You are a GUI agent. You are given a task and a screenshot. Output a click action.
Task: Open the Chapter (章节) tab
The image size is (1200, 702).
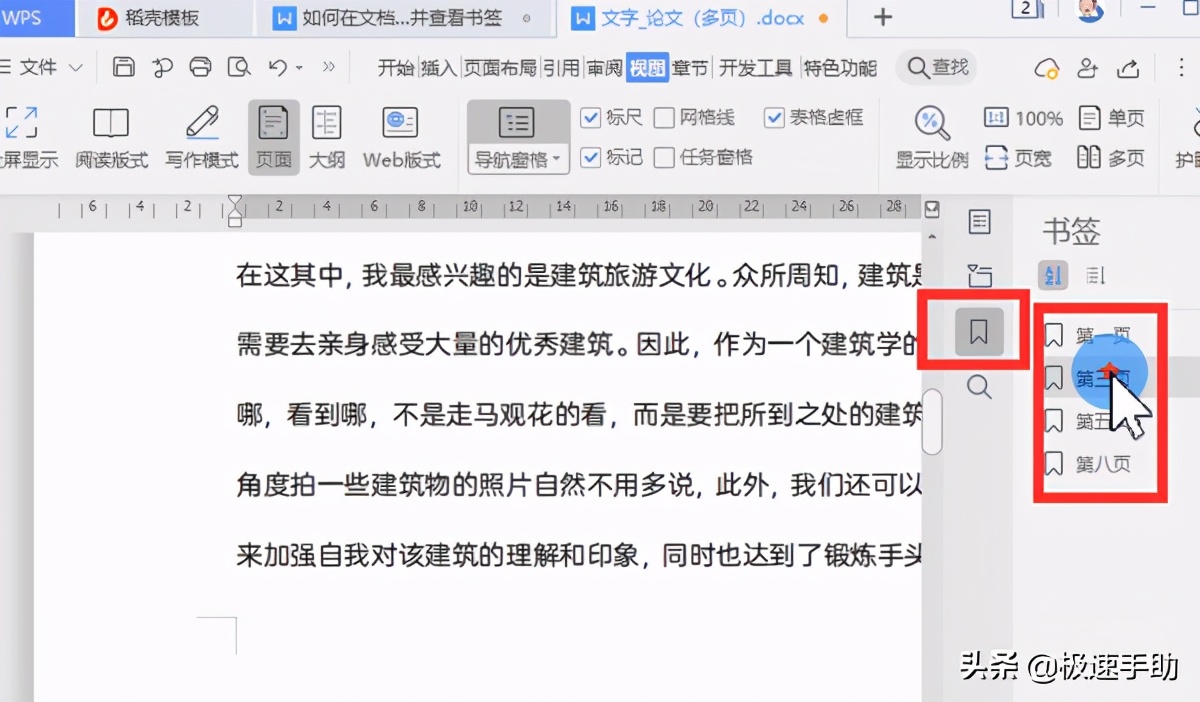pyautogui.click(x=690, y=68)
